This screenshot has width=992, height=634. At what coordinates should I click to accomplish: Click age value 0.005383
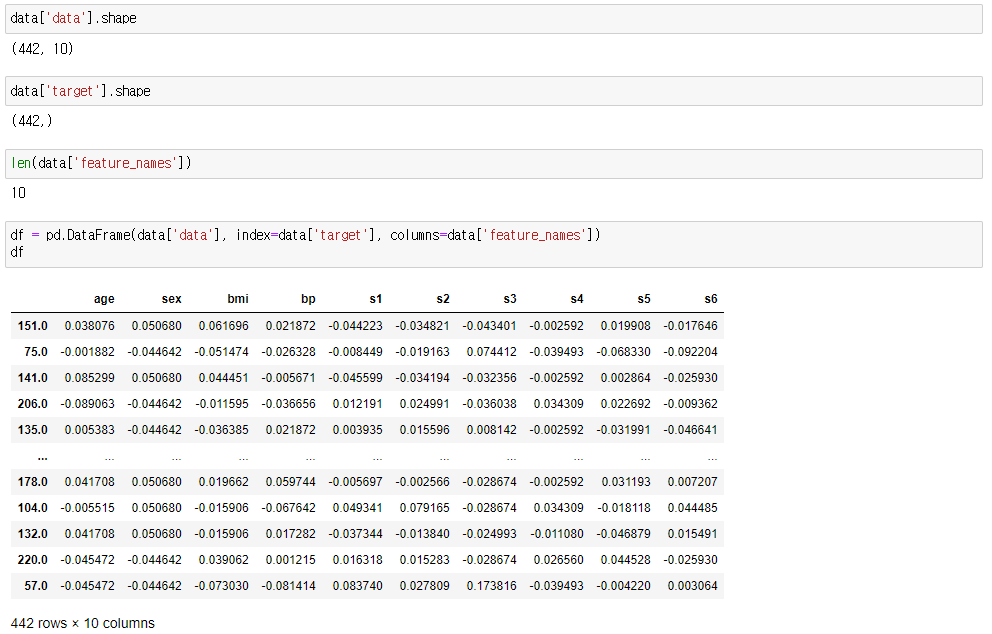[89, 430]
